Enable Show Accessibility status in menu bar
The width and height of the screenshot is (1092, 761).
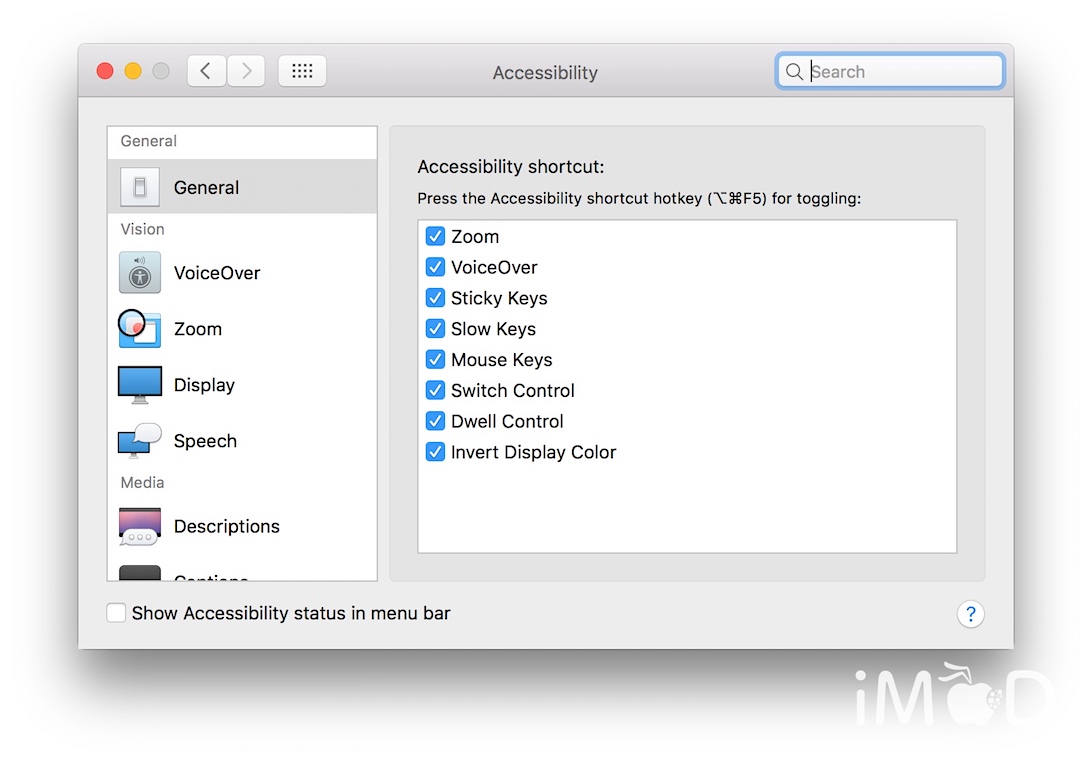(x=116, y=613)
